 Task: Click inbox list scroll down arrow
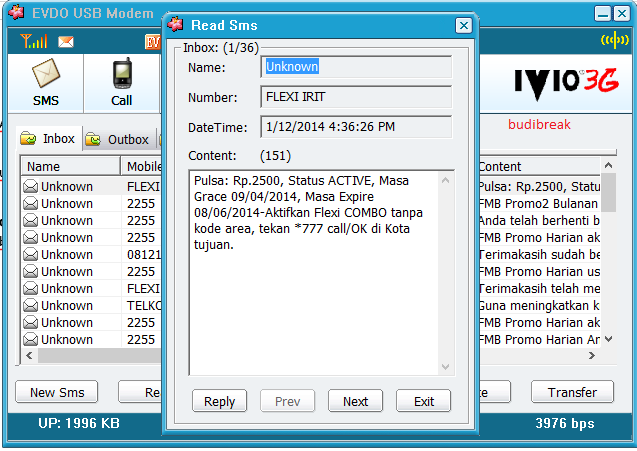(608, 339)
